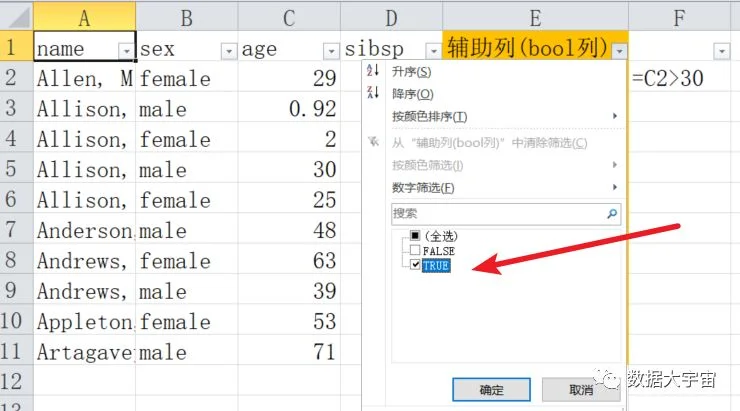This screenshot has height=411, width=740.
Task: Click header cell labeled name
Action: point(84,46)
